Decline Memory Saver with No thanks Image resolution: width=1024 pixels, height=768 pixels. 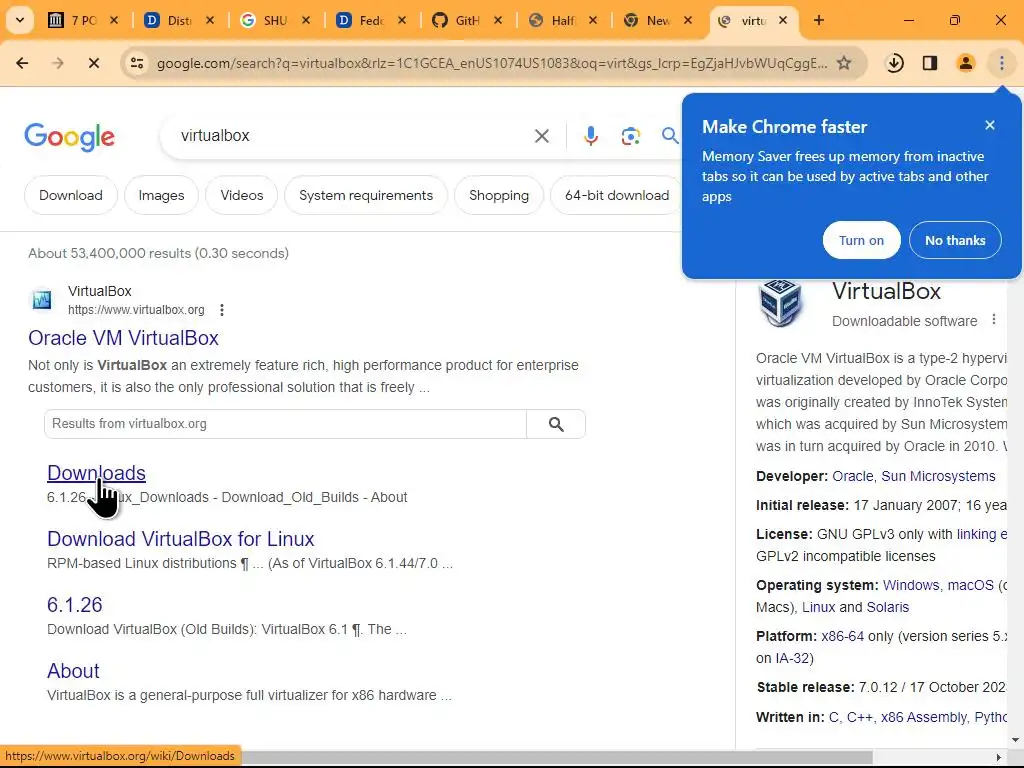pyautogui.click(x=955, y=240)
